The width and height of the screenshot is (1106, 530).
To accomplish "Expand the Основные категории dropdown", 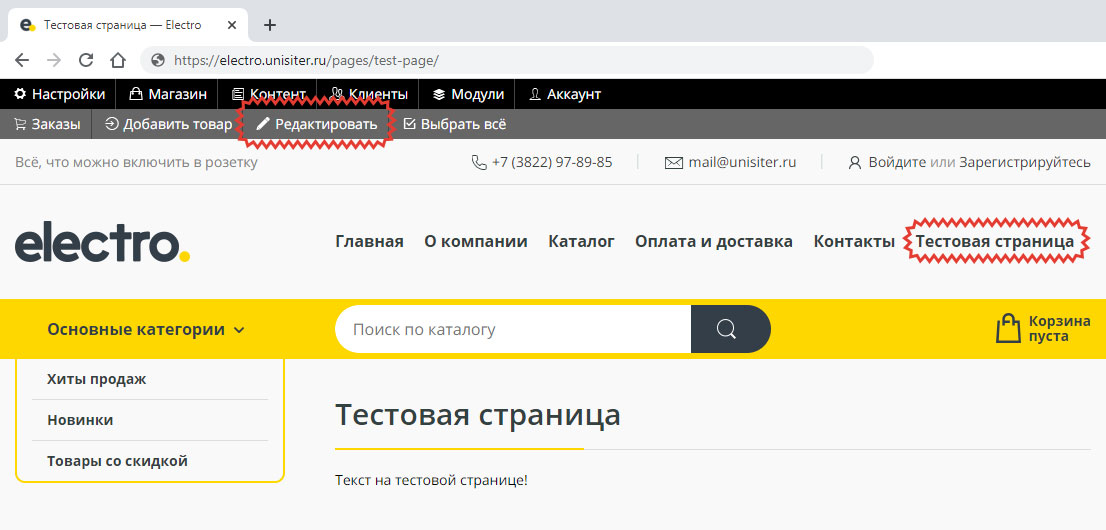I will [146, 329].
